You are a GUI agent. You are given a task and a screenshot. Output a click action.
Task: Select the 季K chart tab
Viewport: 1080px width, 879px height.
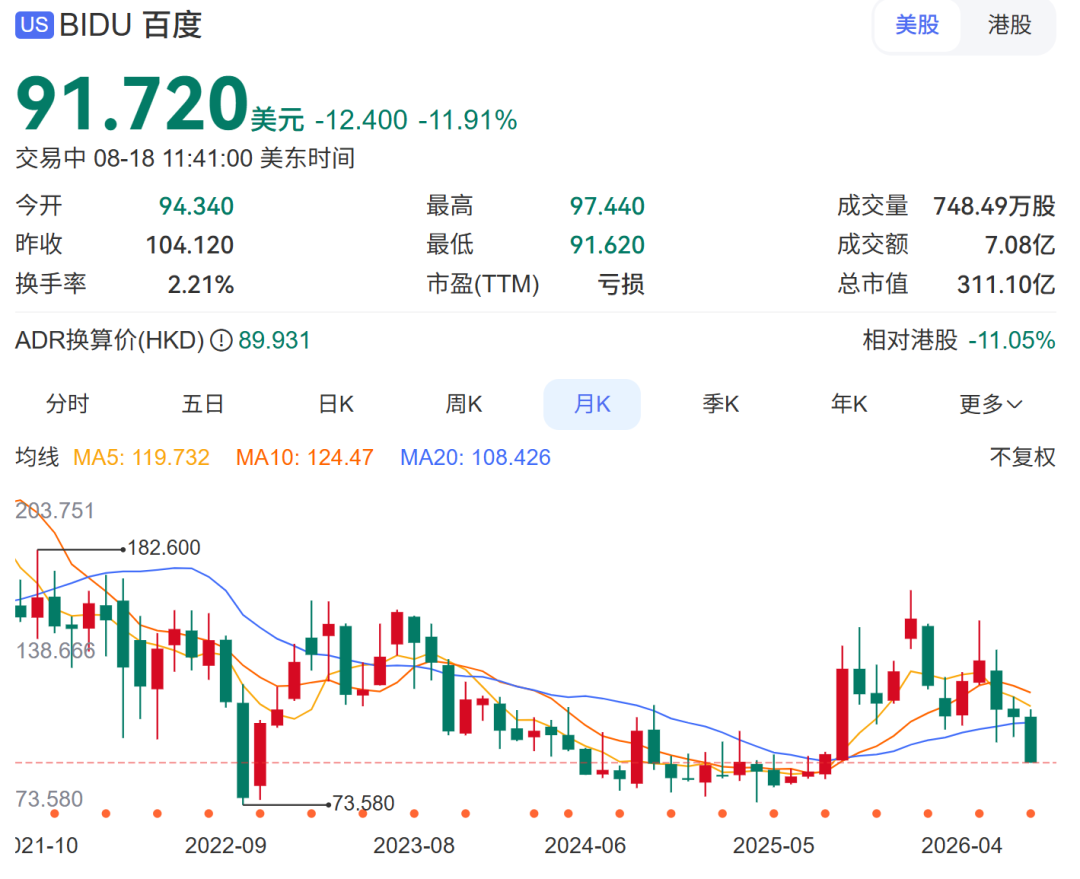(720, 404)
